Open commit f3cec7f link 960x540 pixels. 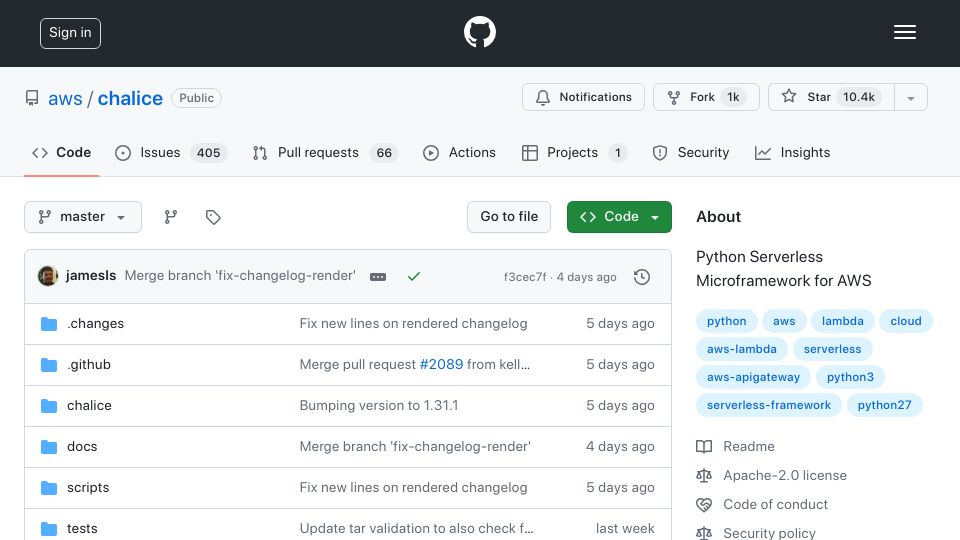coord(525,277)
